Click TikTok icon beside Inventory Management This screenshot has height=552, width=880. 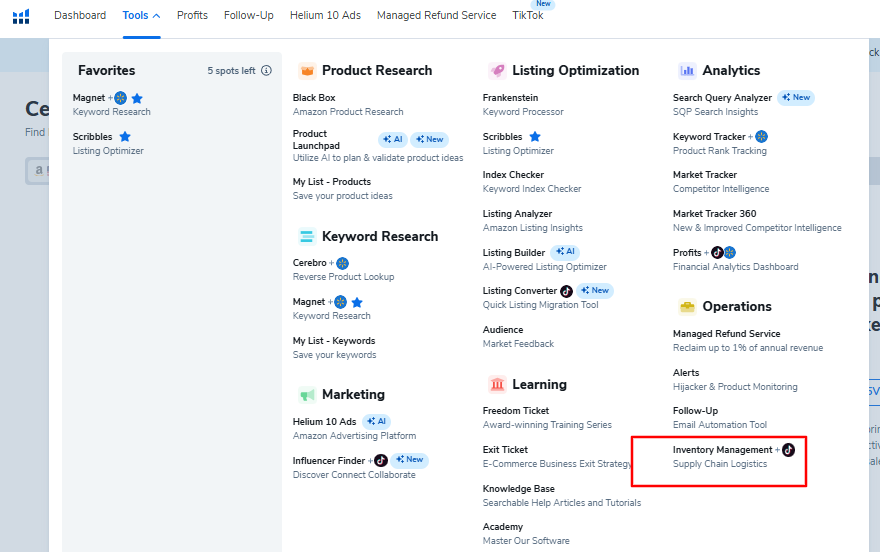pyautogui.click(x=789, y=450)
